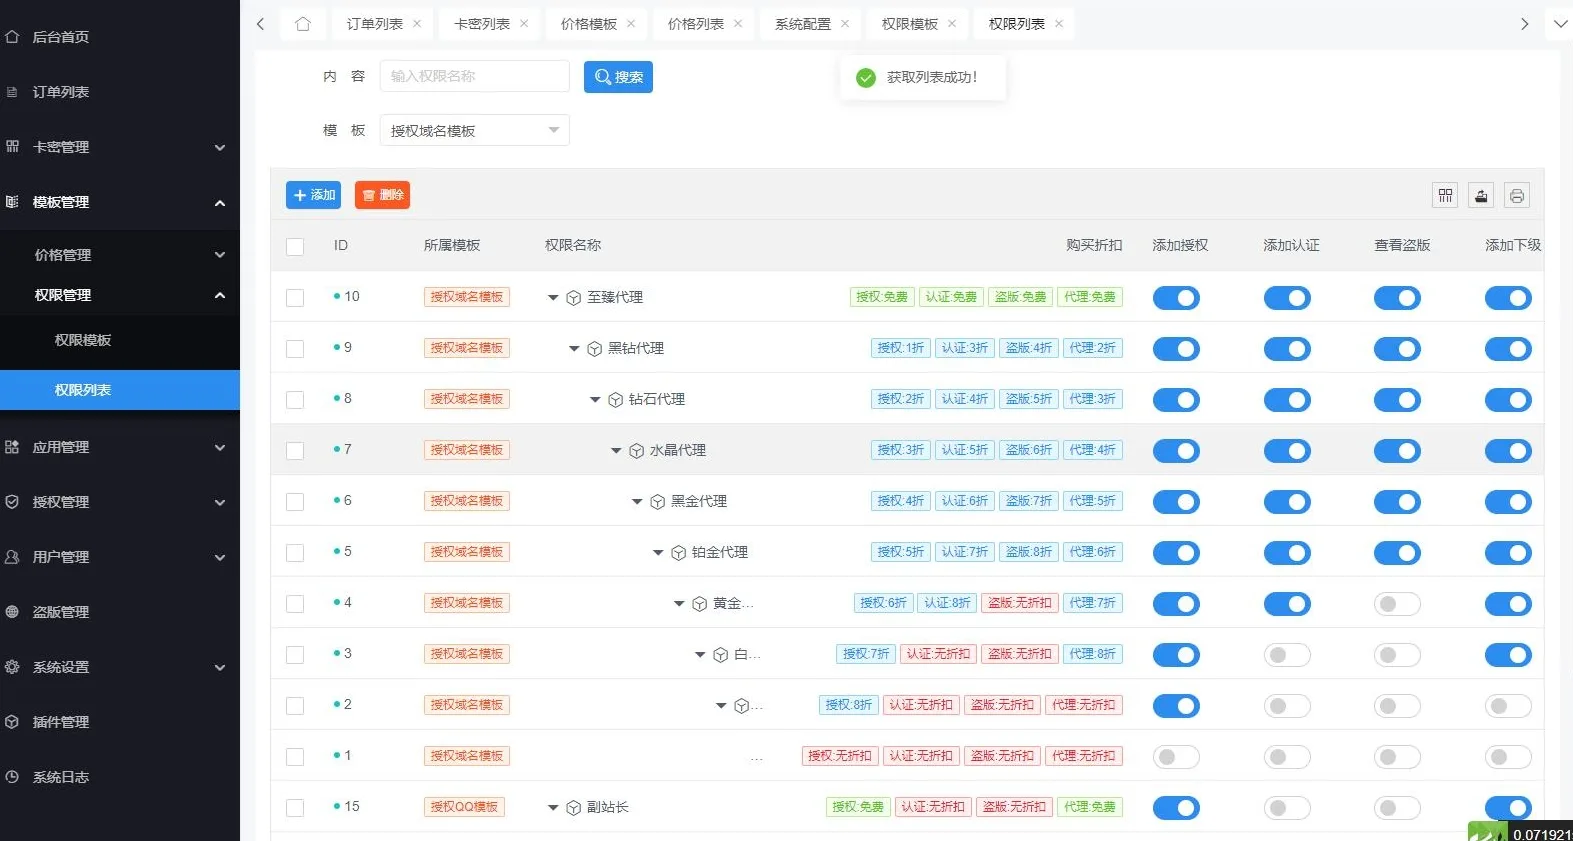Click the home icon tab
1573x841 pixels.
[x=303, y=24]
